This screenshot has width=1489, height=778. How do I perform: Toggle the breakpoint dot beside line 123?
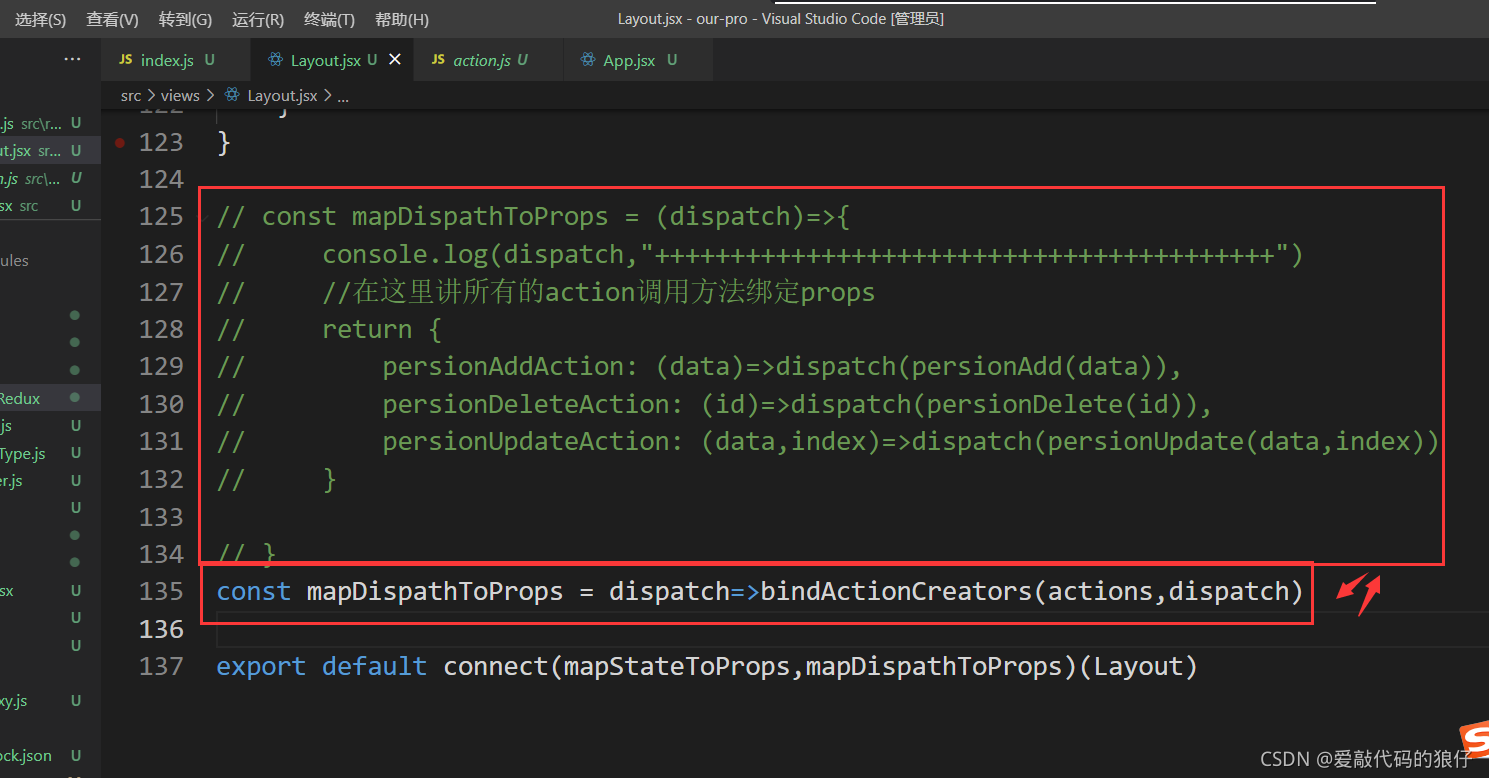tap(119, 142)
